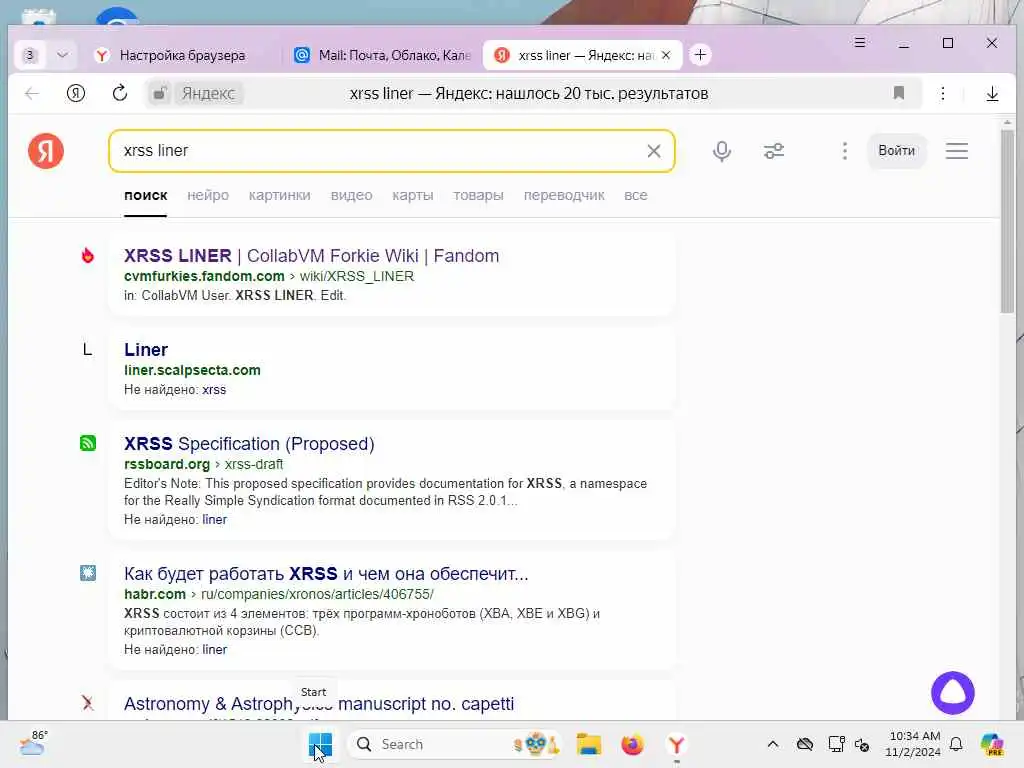The width and height of the screenshot is (1024, 768).
Task: Select the нейро search category
Action: coord(208,195)
